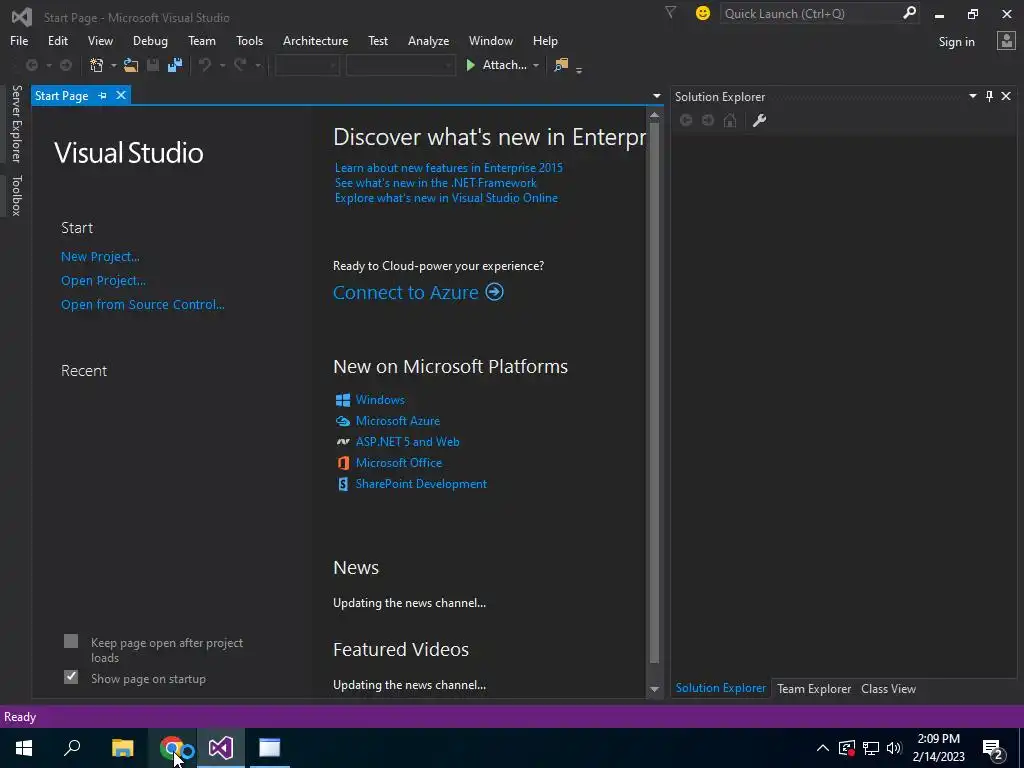Open the File menu
Screen dimensions: 1024x768
(19, 40)
